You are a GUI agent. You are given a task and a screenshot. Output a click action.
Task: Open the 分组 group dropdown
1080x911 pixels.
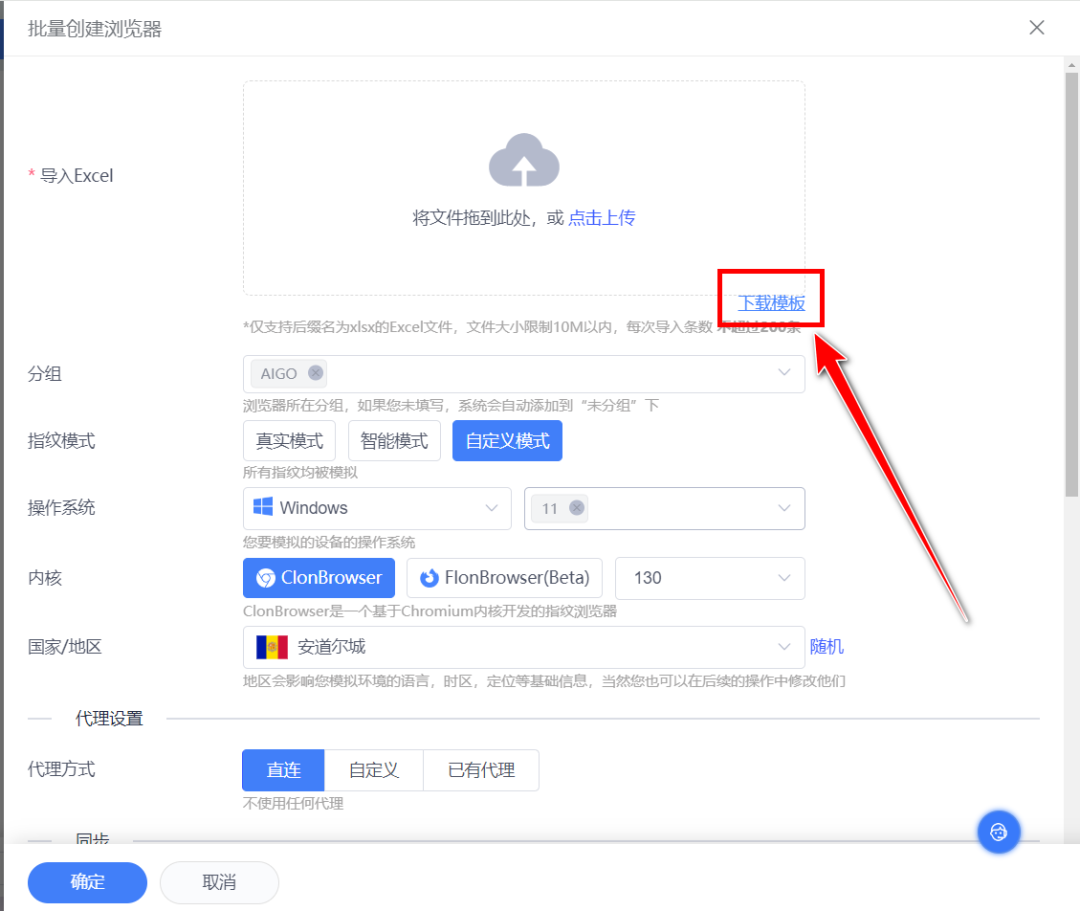(x=783, y=373)
